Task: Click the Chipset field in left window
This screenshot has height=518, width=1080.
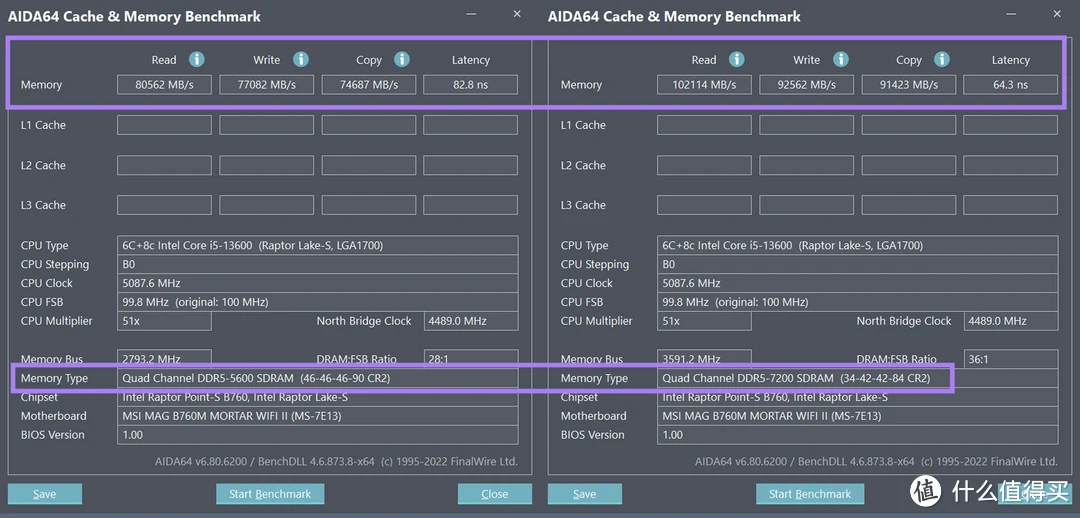Action: pos(318,397)
